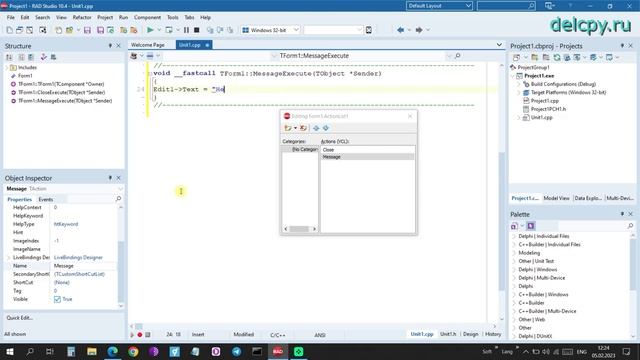
Task: Toggle the Visible True checkbox
Action: pos(57,299)
